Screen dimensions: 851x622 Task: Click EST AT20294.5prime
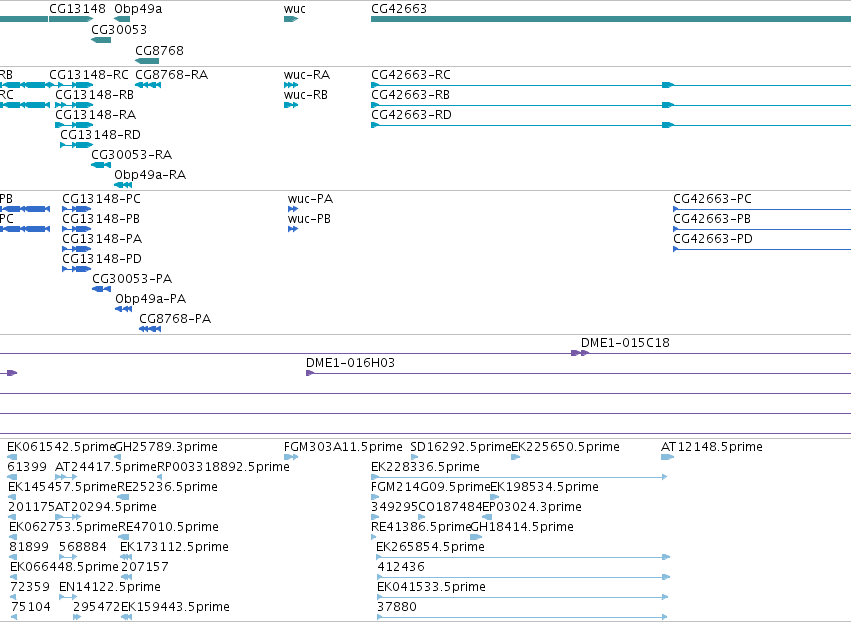106,507
